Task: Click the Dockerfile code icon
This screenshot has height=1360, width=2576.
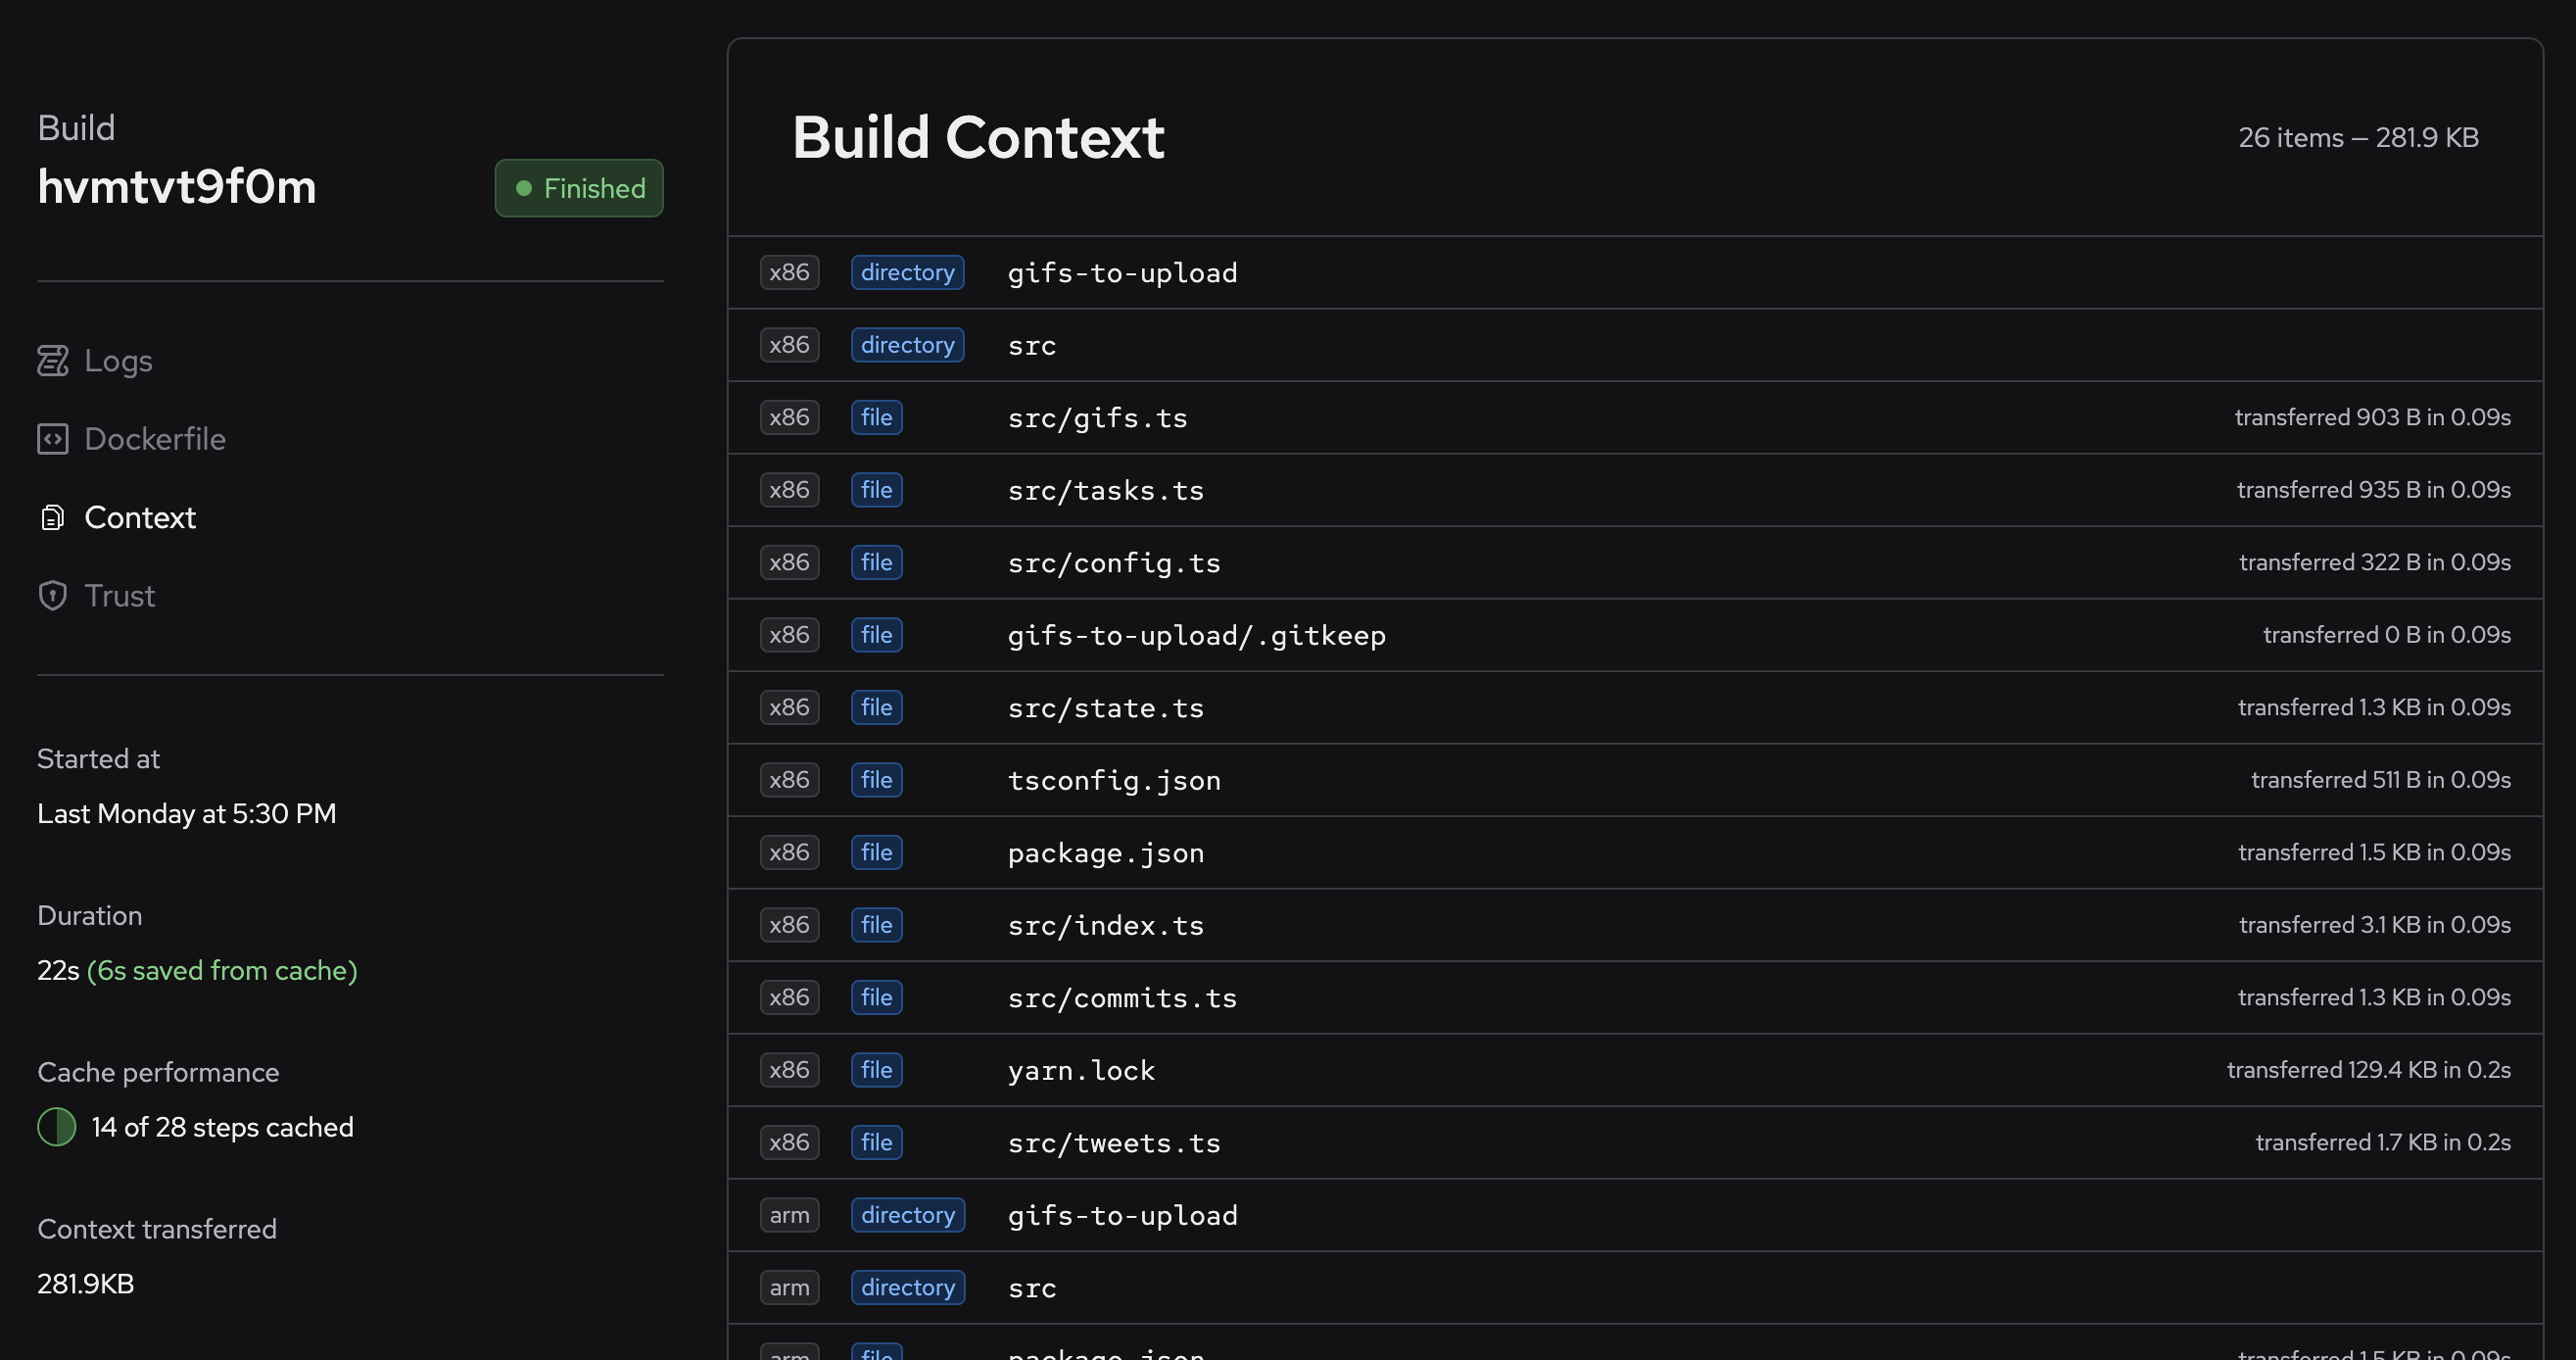Action: pyautogui.click(x=53, y=439)
